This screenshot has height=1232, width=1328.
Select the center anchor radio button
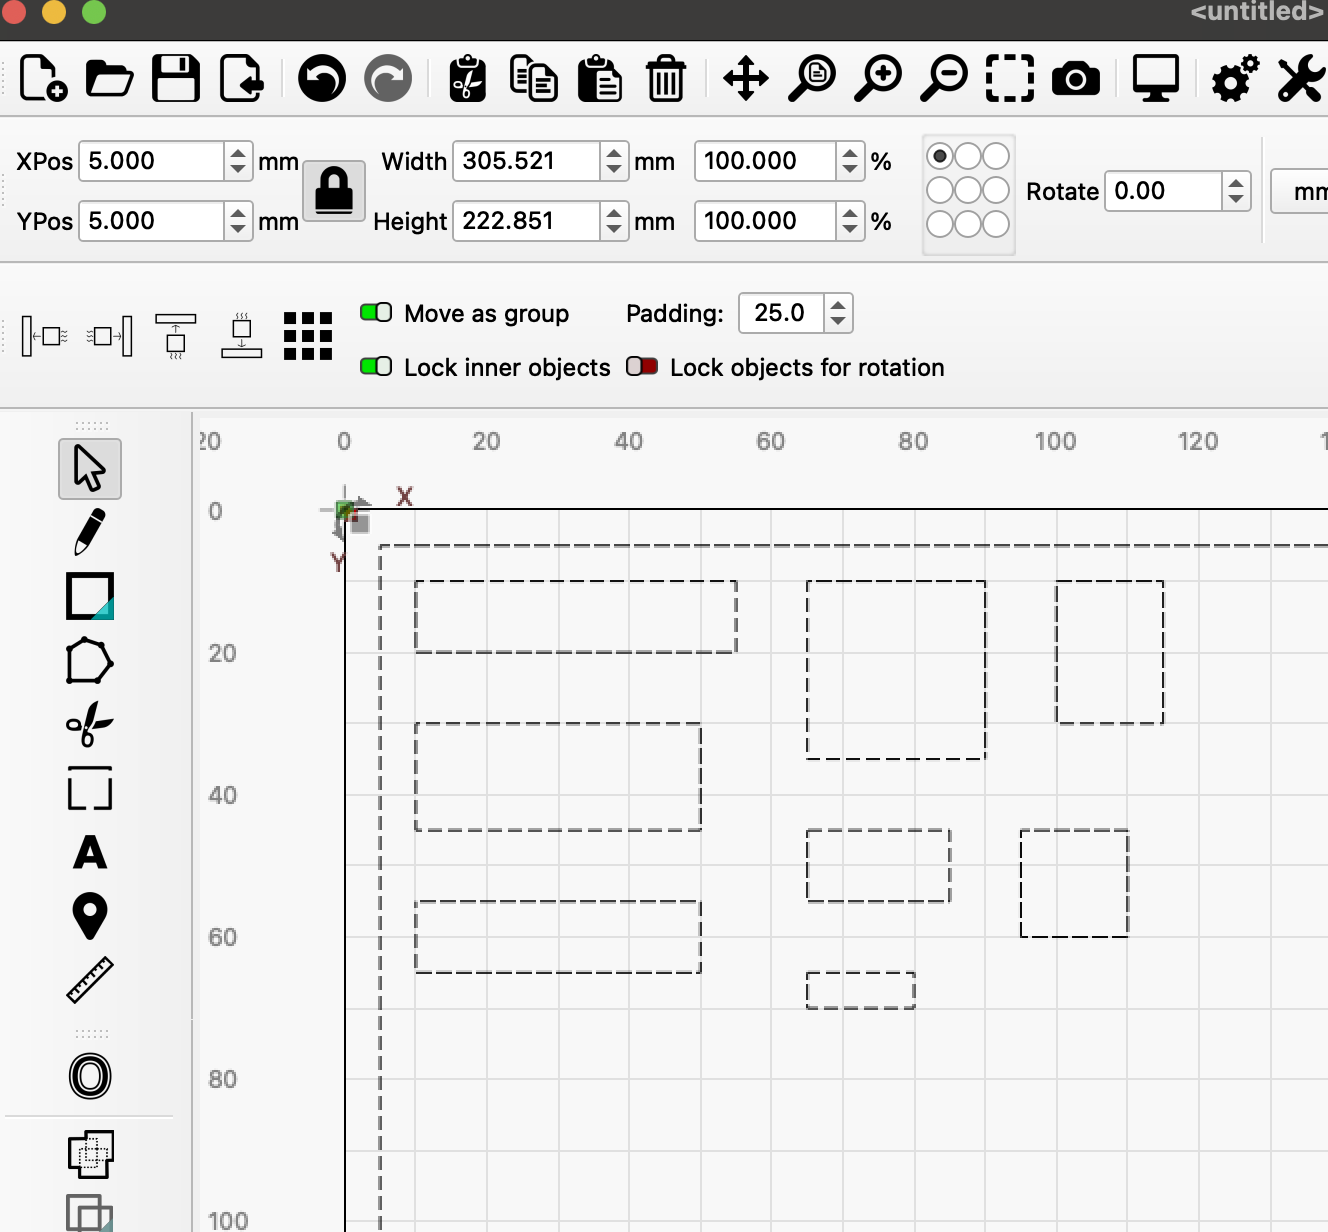(x=967, y=190)
